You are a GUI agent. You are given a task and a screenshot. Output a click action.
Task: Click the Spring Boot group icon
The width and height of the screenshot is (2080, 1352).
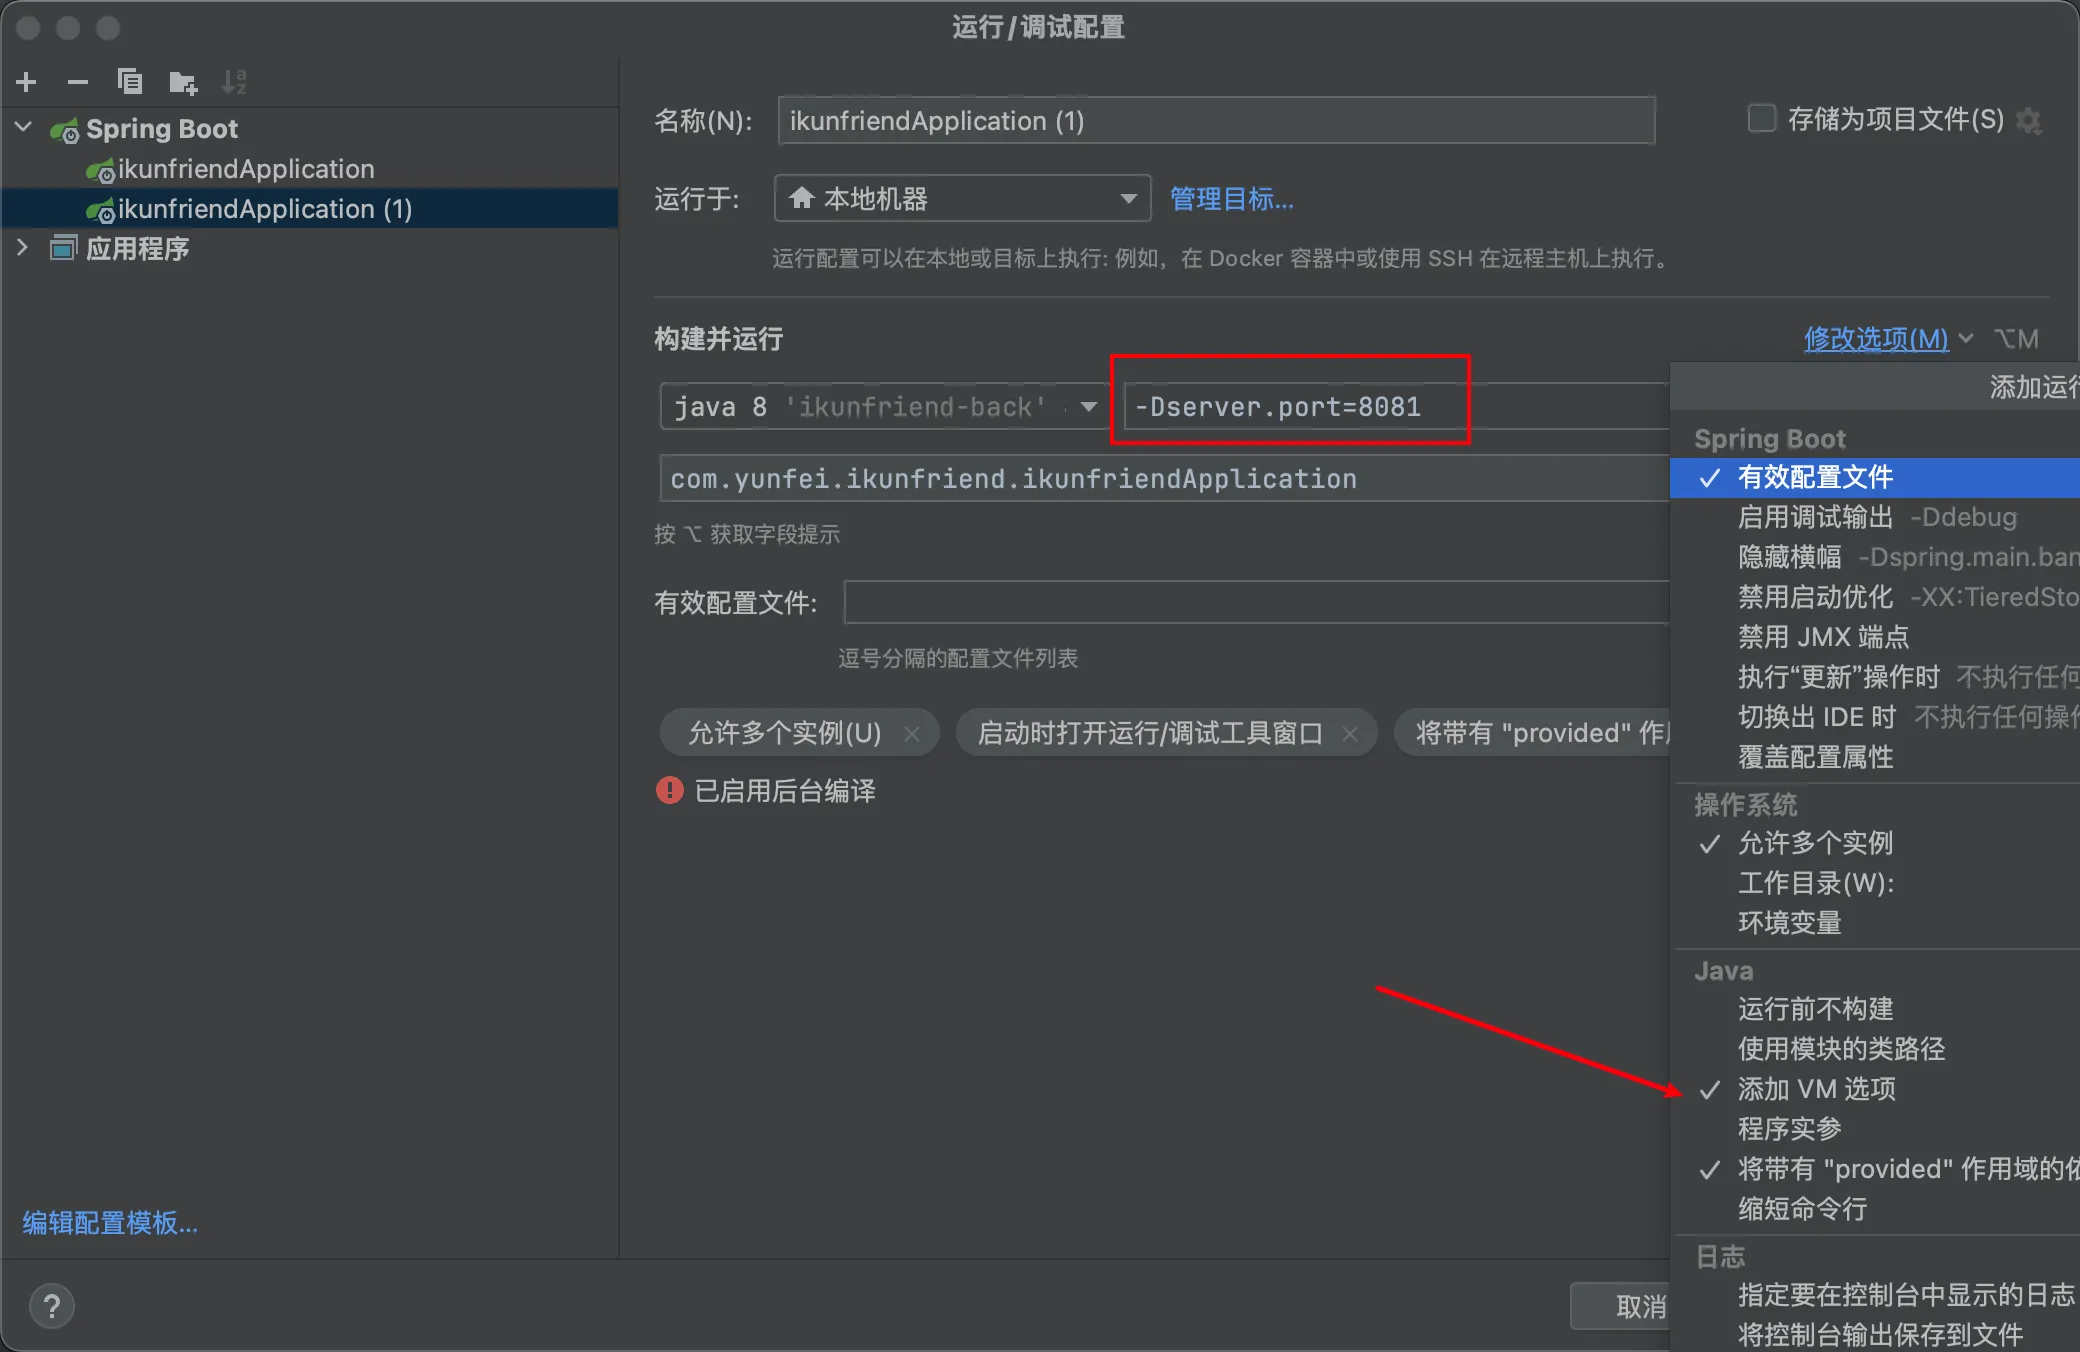66,130
